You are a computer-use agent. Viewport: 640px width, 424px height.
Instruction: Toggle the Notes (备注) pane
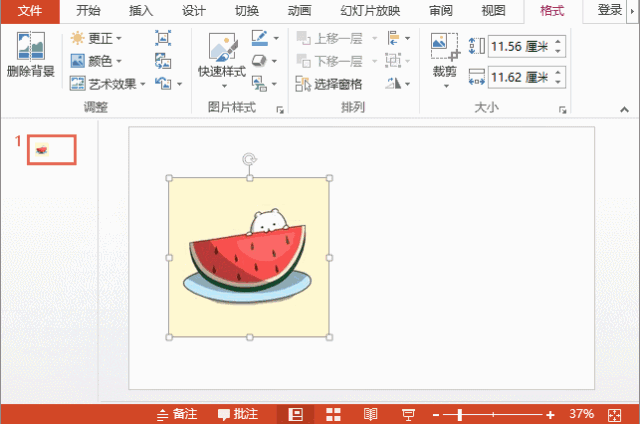(177, 414)
